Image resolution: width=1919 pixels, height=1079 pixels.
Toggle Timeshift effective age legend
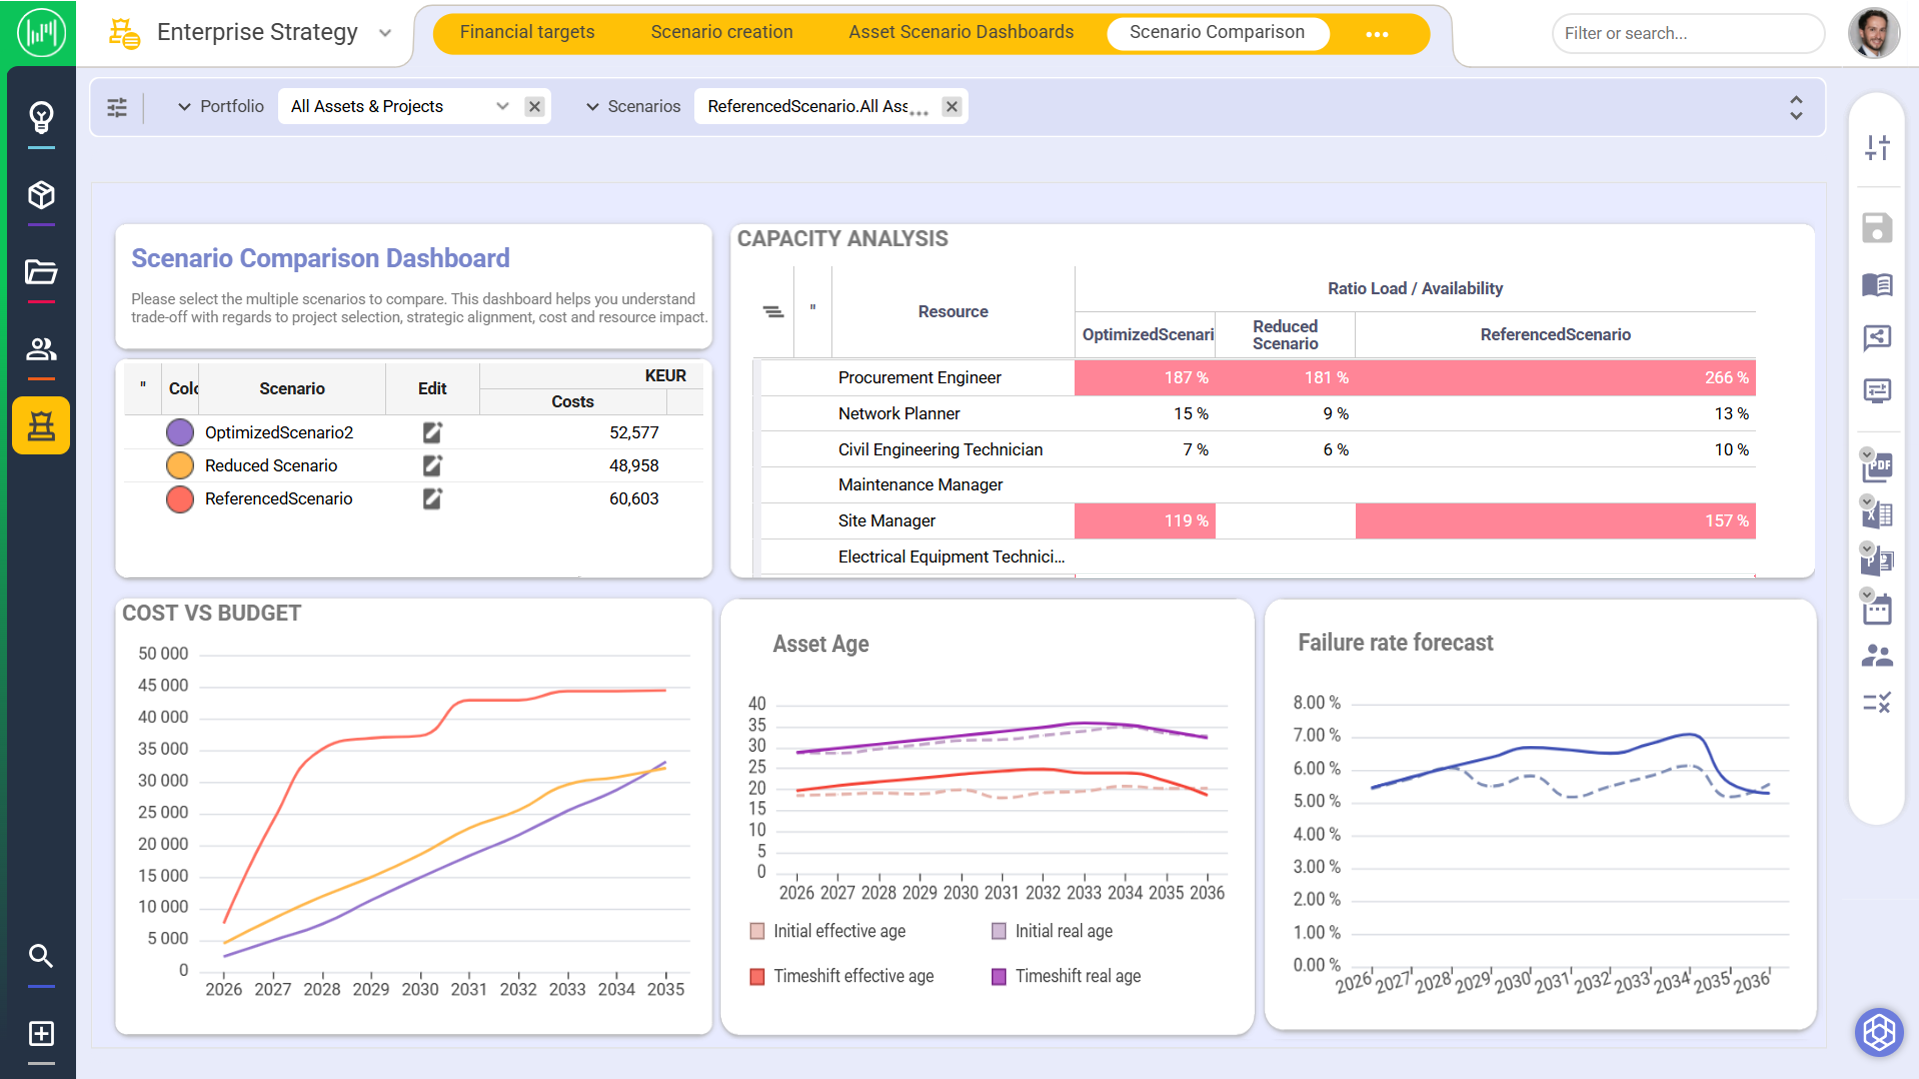tap(842, 976)
